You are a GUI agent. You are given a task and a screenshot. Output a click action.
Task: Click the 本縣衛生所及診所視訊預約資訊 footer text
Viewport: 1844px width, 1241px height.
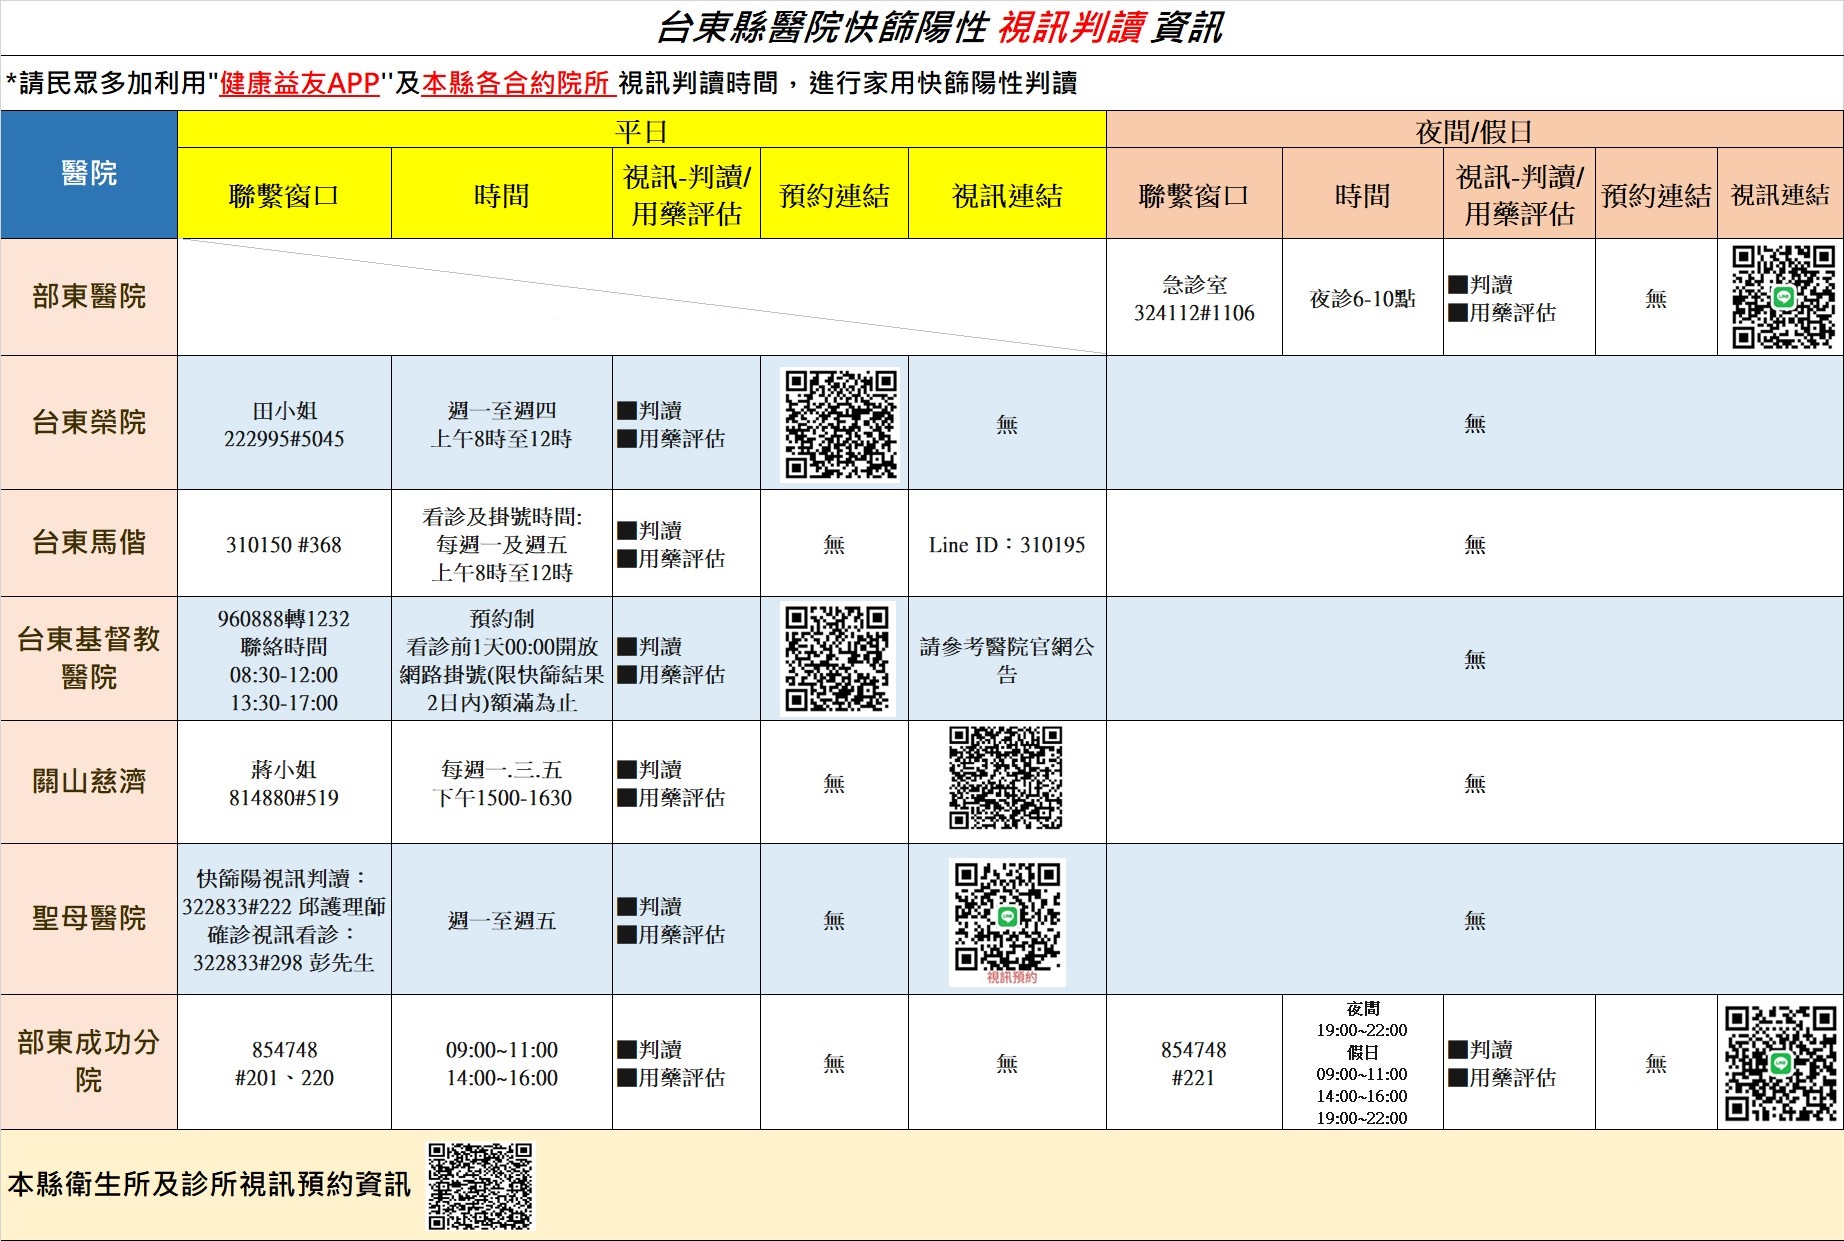pos(209,1184)
